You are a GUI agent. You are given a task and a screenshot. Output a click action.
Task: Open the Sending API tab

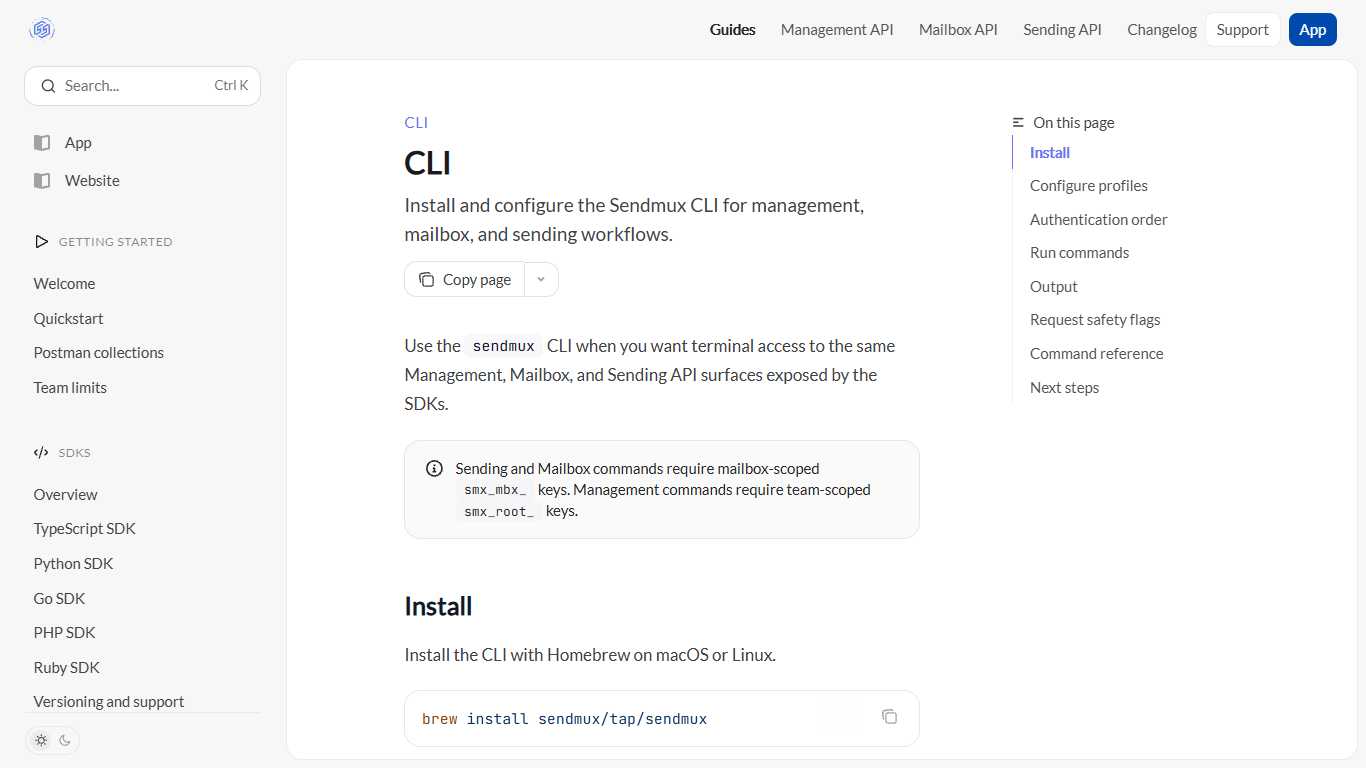[1062, 30]
